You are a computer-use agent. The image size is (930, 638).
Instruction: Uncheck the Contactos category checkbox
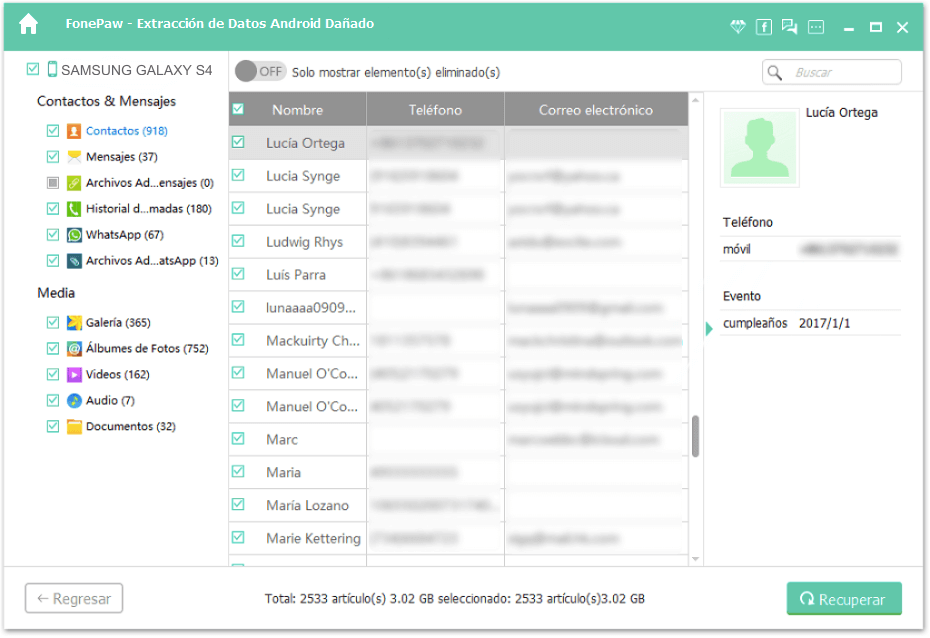pos(53,131)
